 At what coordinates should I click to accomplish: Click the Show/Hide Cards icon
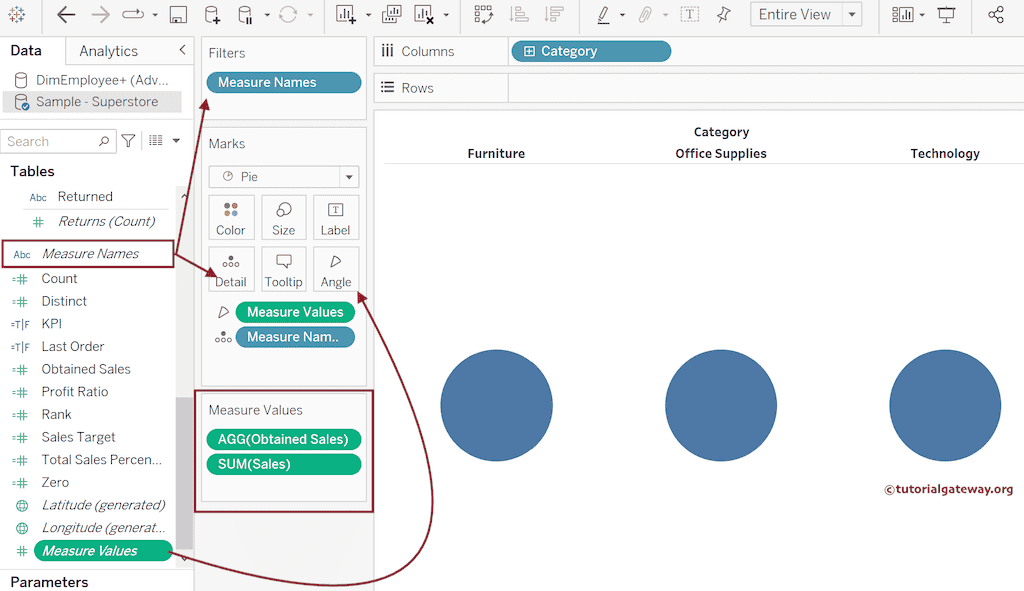(x=903, y=14)
